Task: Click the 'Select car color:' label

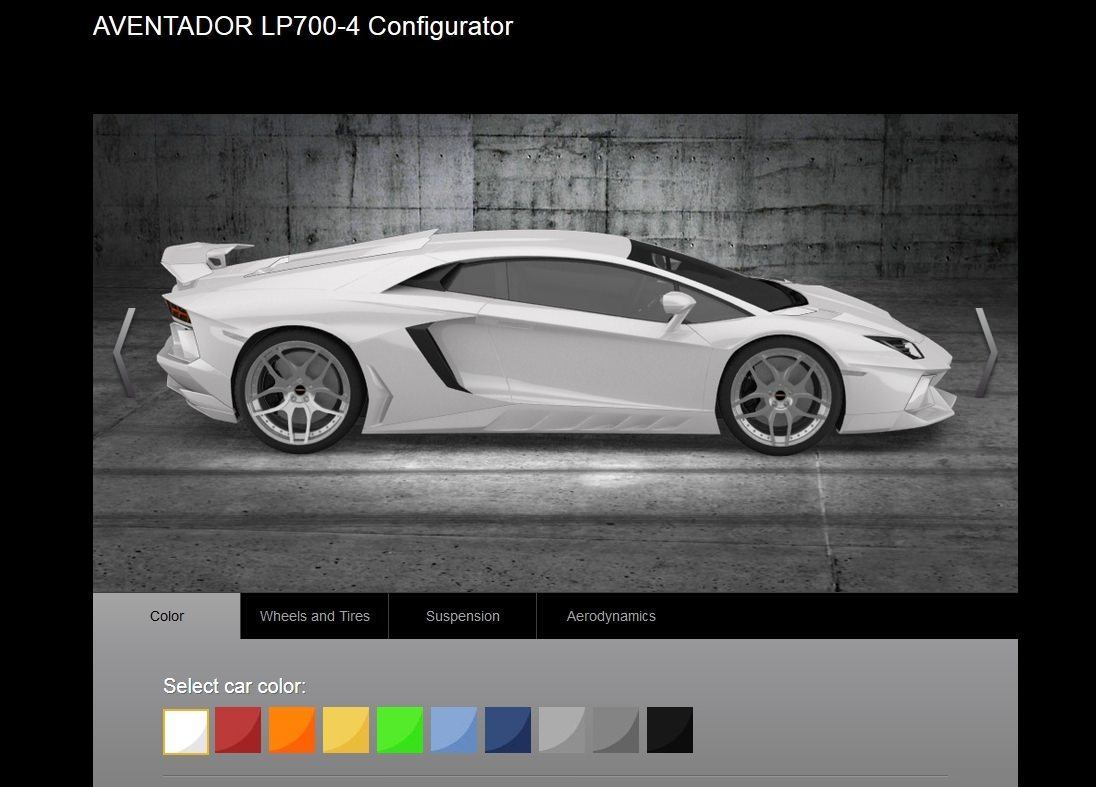Action: pos(235,686)
